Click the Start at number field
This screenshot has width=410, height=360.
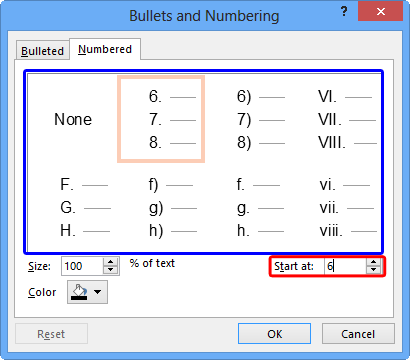[x=345, y=266]
